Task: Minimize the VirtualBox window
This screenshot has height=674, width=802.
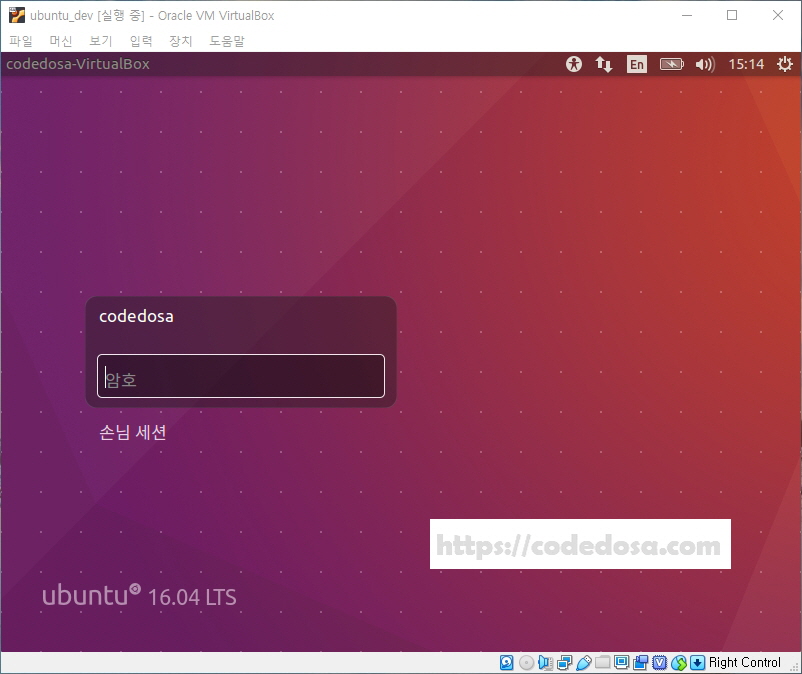Action: (687, 15)
